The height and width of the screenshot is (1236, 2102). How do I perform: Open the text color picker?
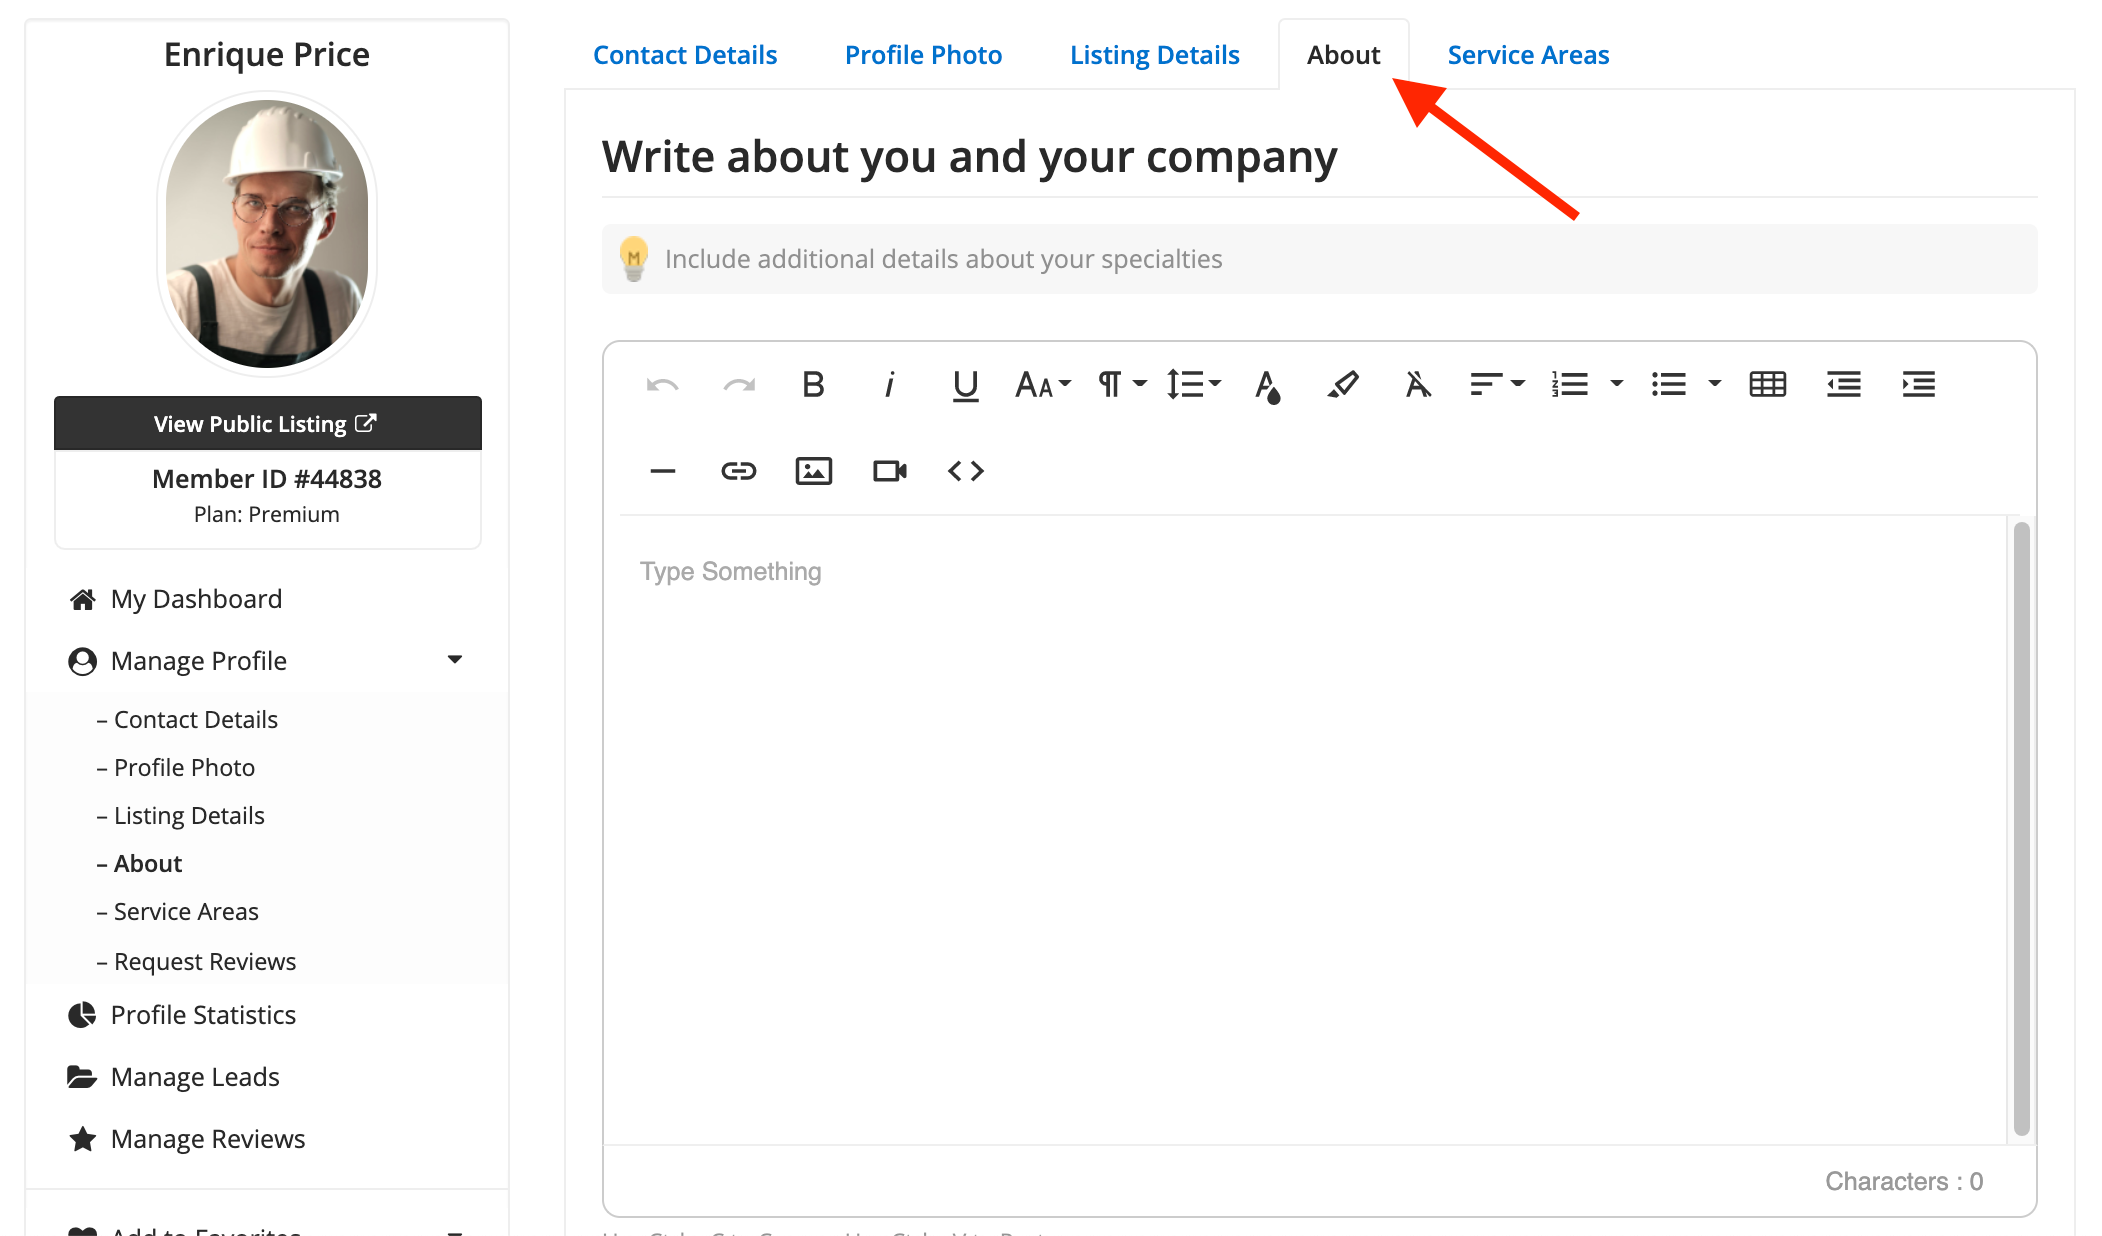click(1267, 384)
